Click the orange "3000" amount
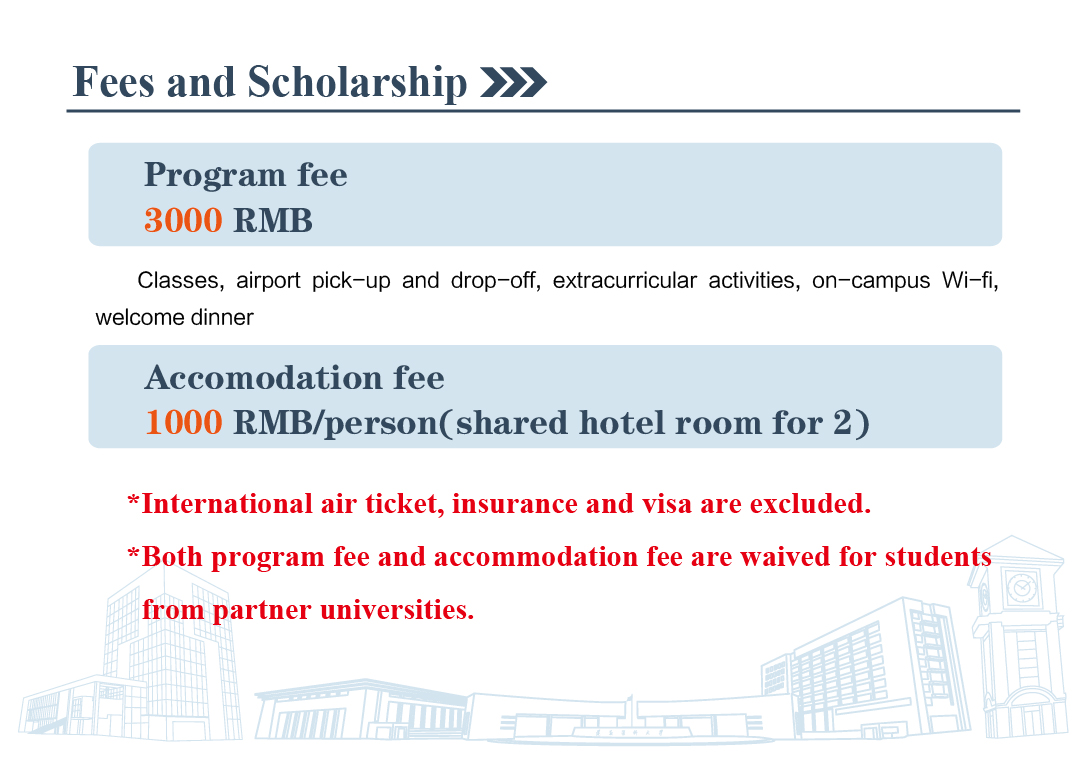1087x768 pixels. coord(183,220)
